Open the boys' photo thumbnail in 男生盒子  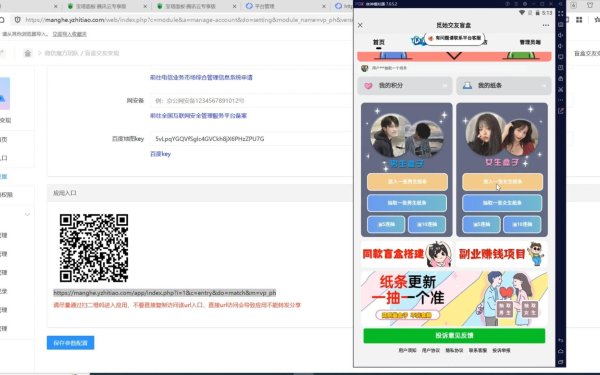(407, 136)
